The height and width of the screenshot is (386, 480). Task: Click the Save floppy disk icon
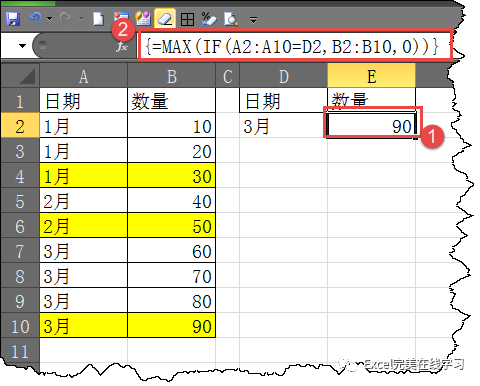[x=13, y=19]
